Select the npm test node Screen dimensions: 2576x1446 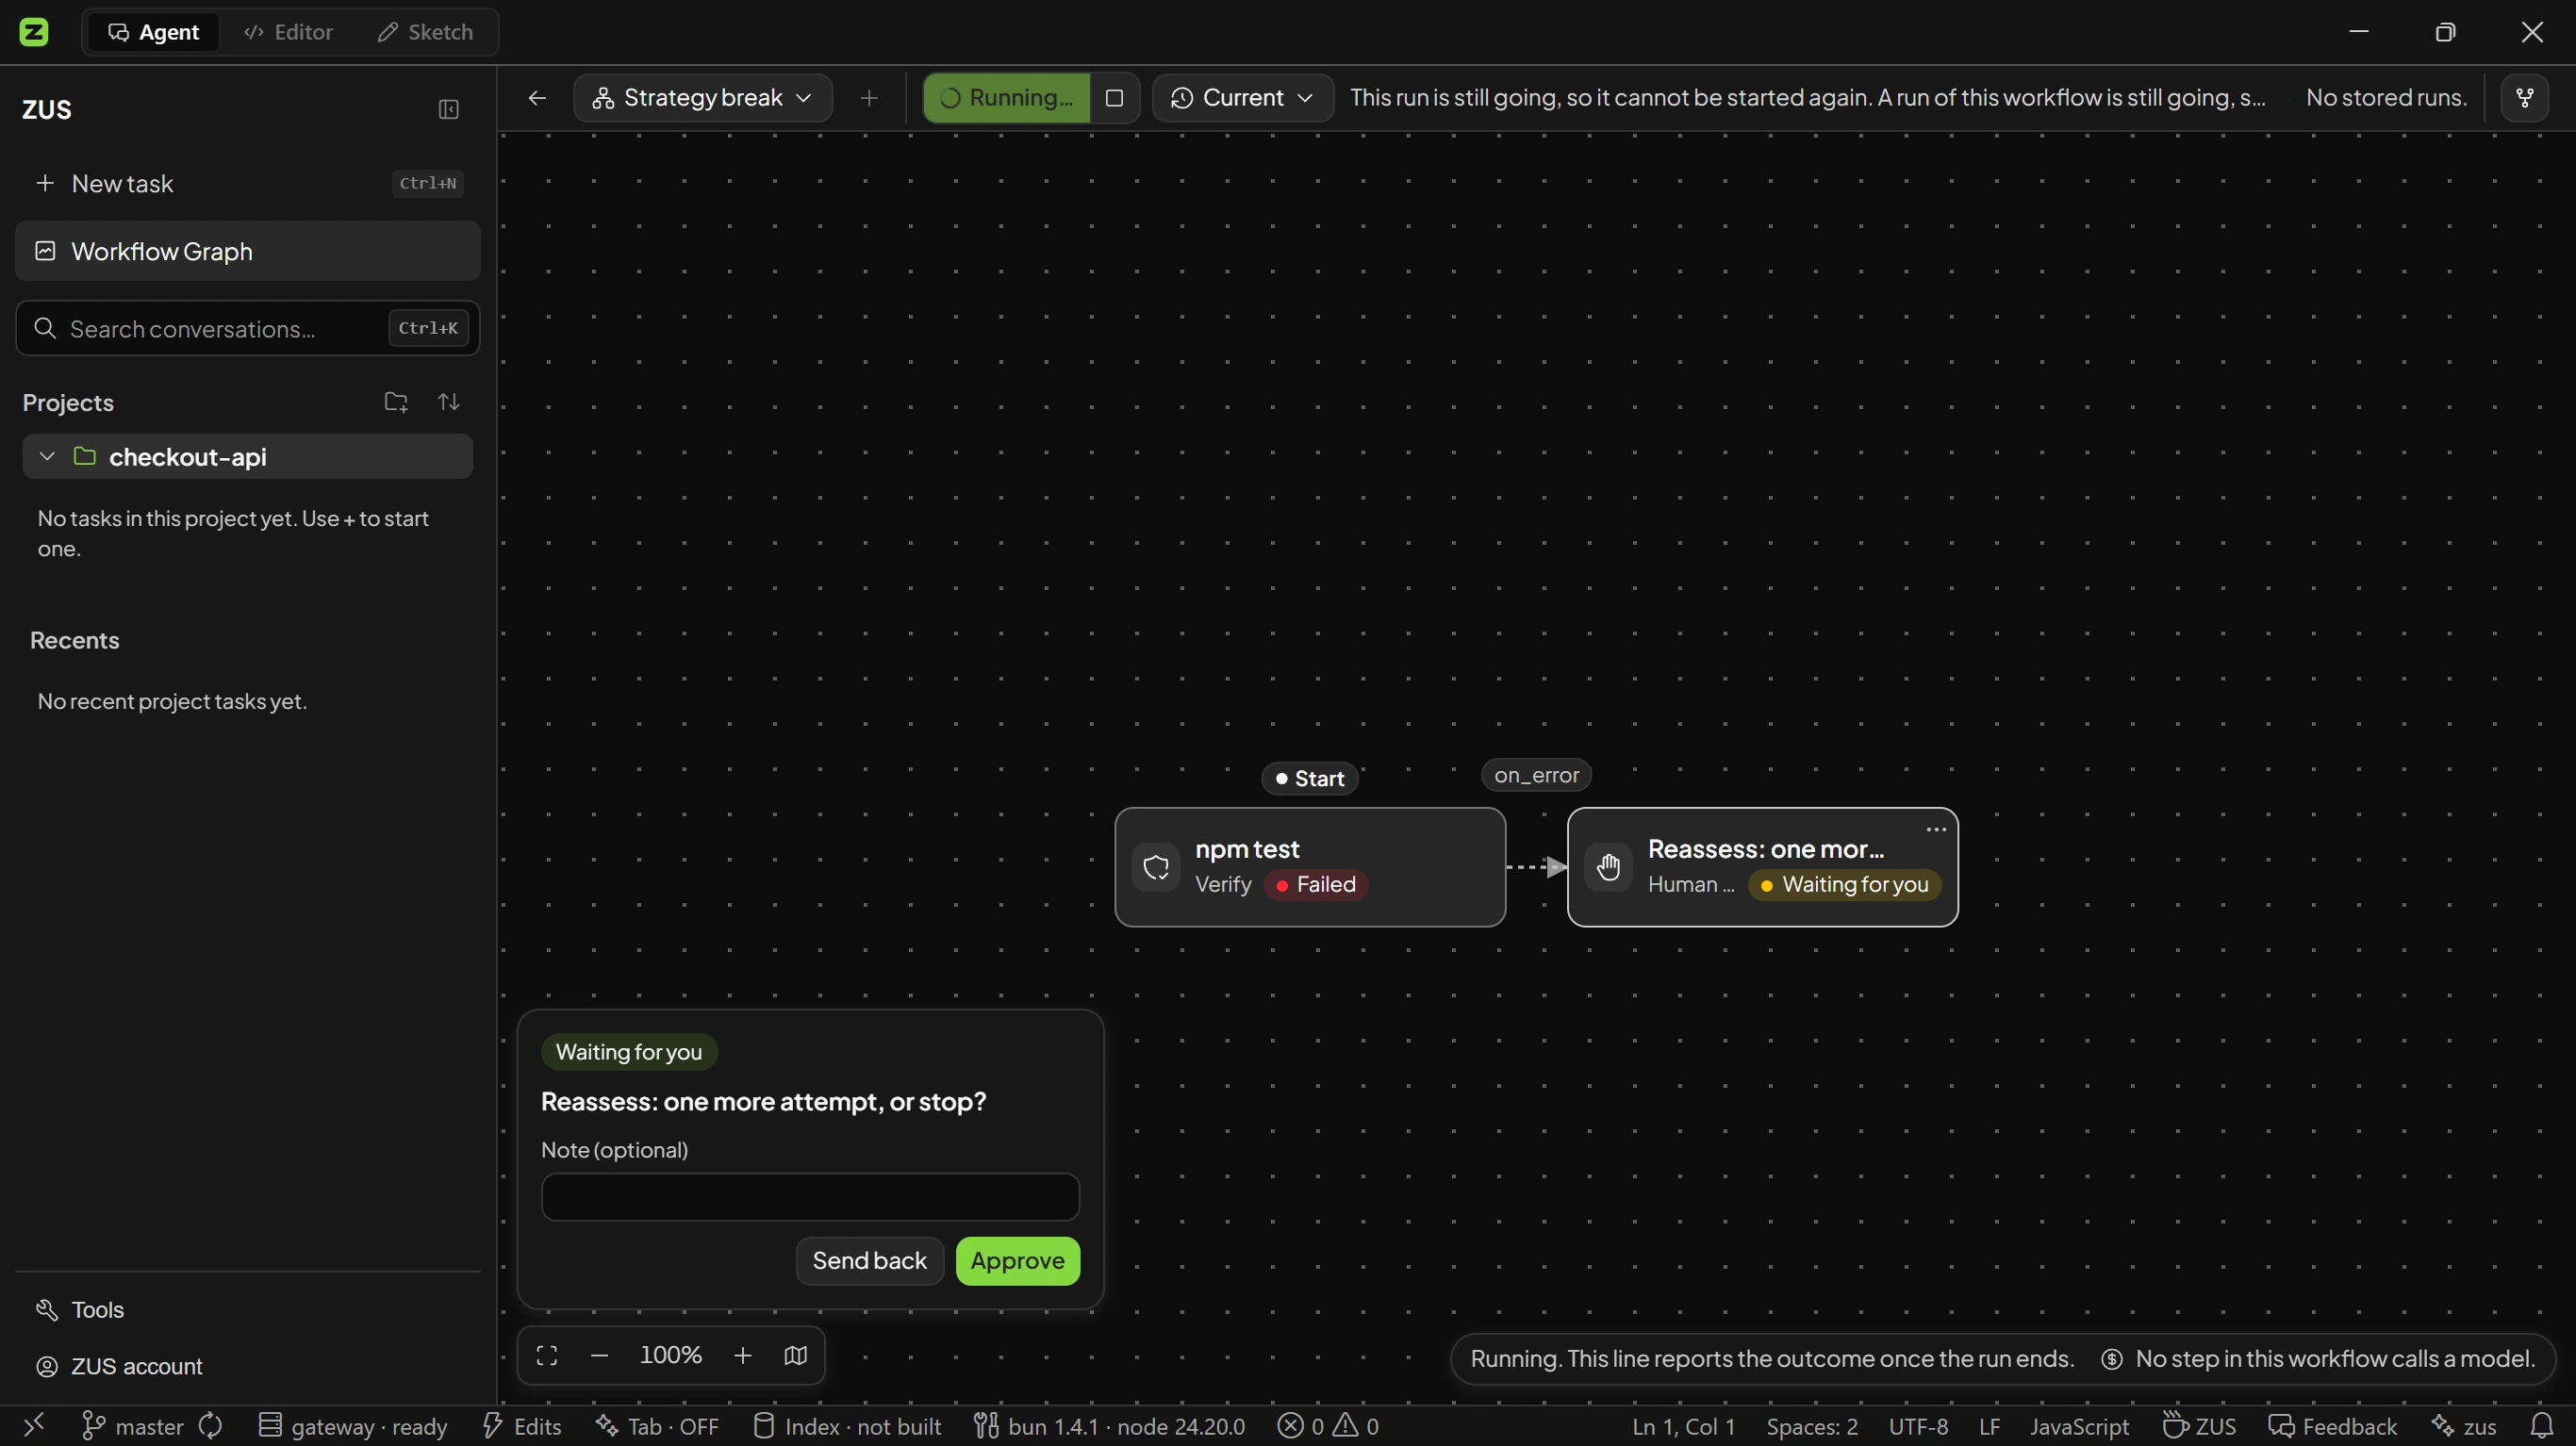(x=1310, y=867)
